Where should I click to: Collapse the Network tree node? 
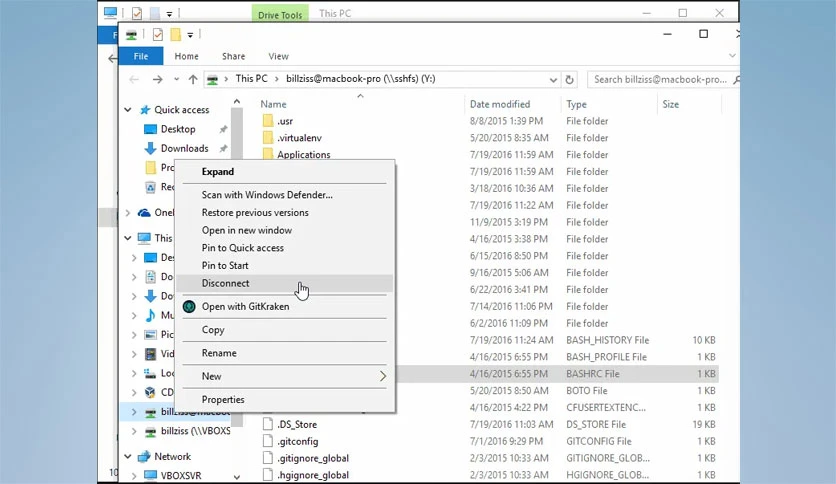(x=128, y=456)
